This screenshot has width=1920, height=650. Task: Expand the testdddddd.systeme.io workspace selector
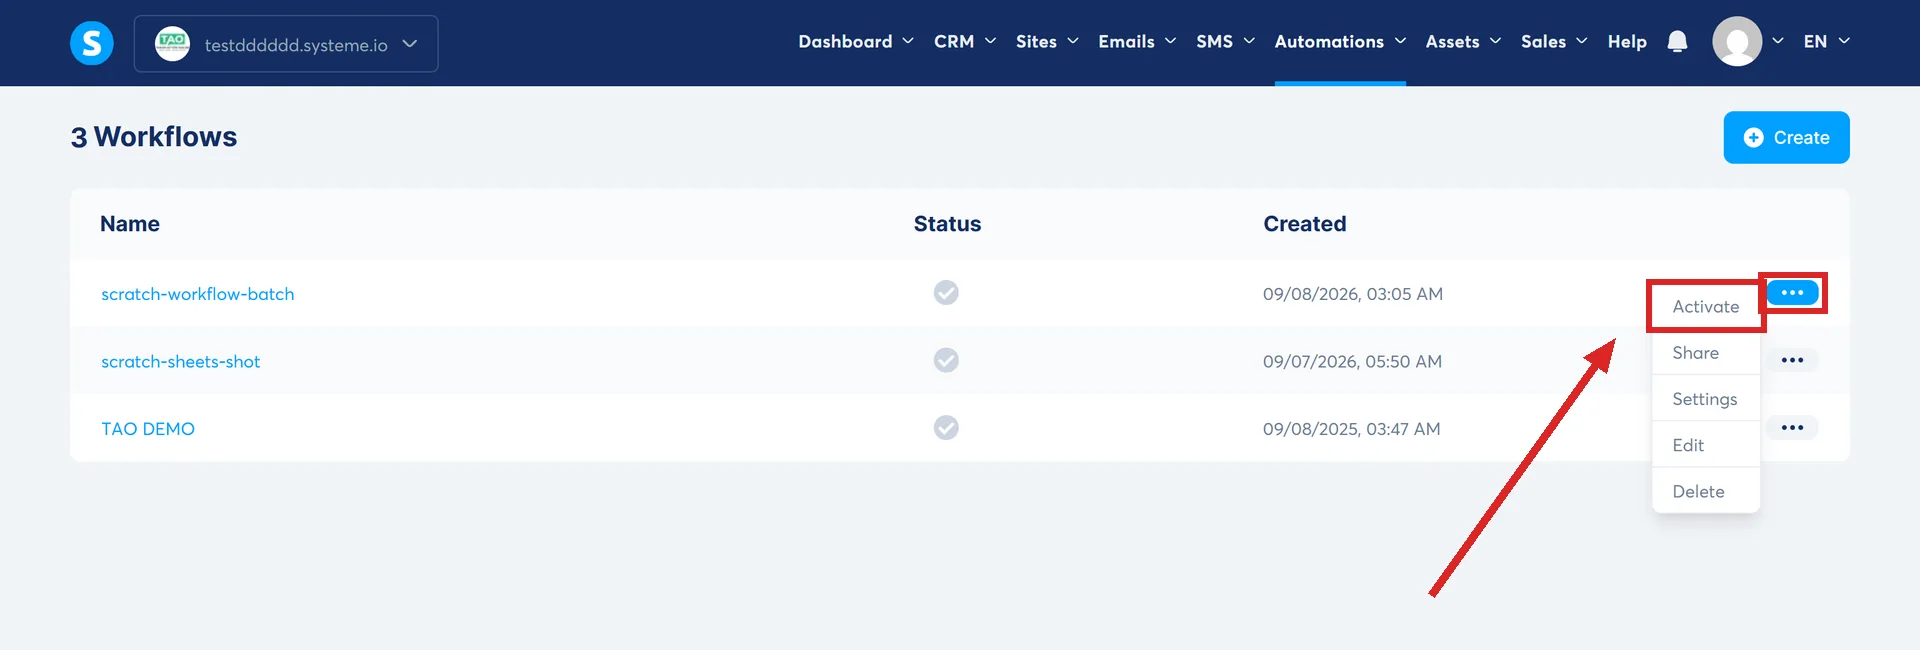pos(286,43)
